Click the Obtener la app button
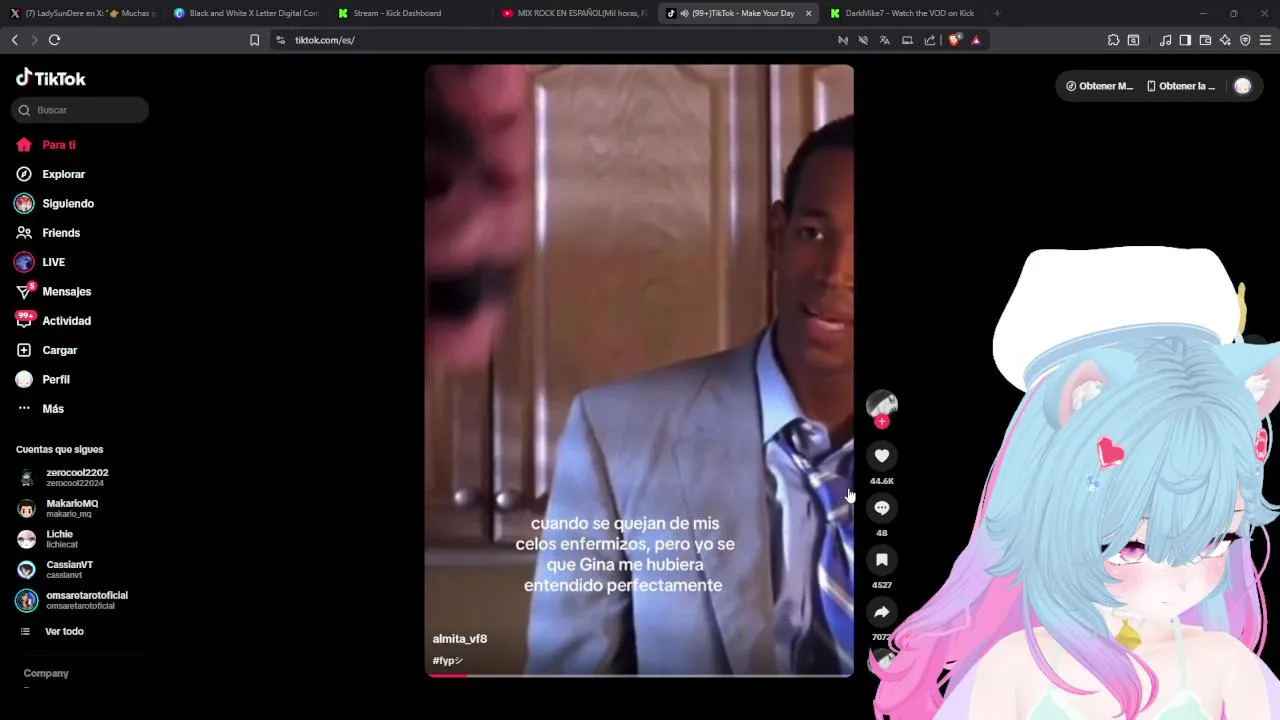Screen dimensions: 1280x720 (x=1181, y=86)
